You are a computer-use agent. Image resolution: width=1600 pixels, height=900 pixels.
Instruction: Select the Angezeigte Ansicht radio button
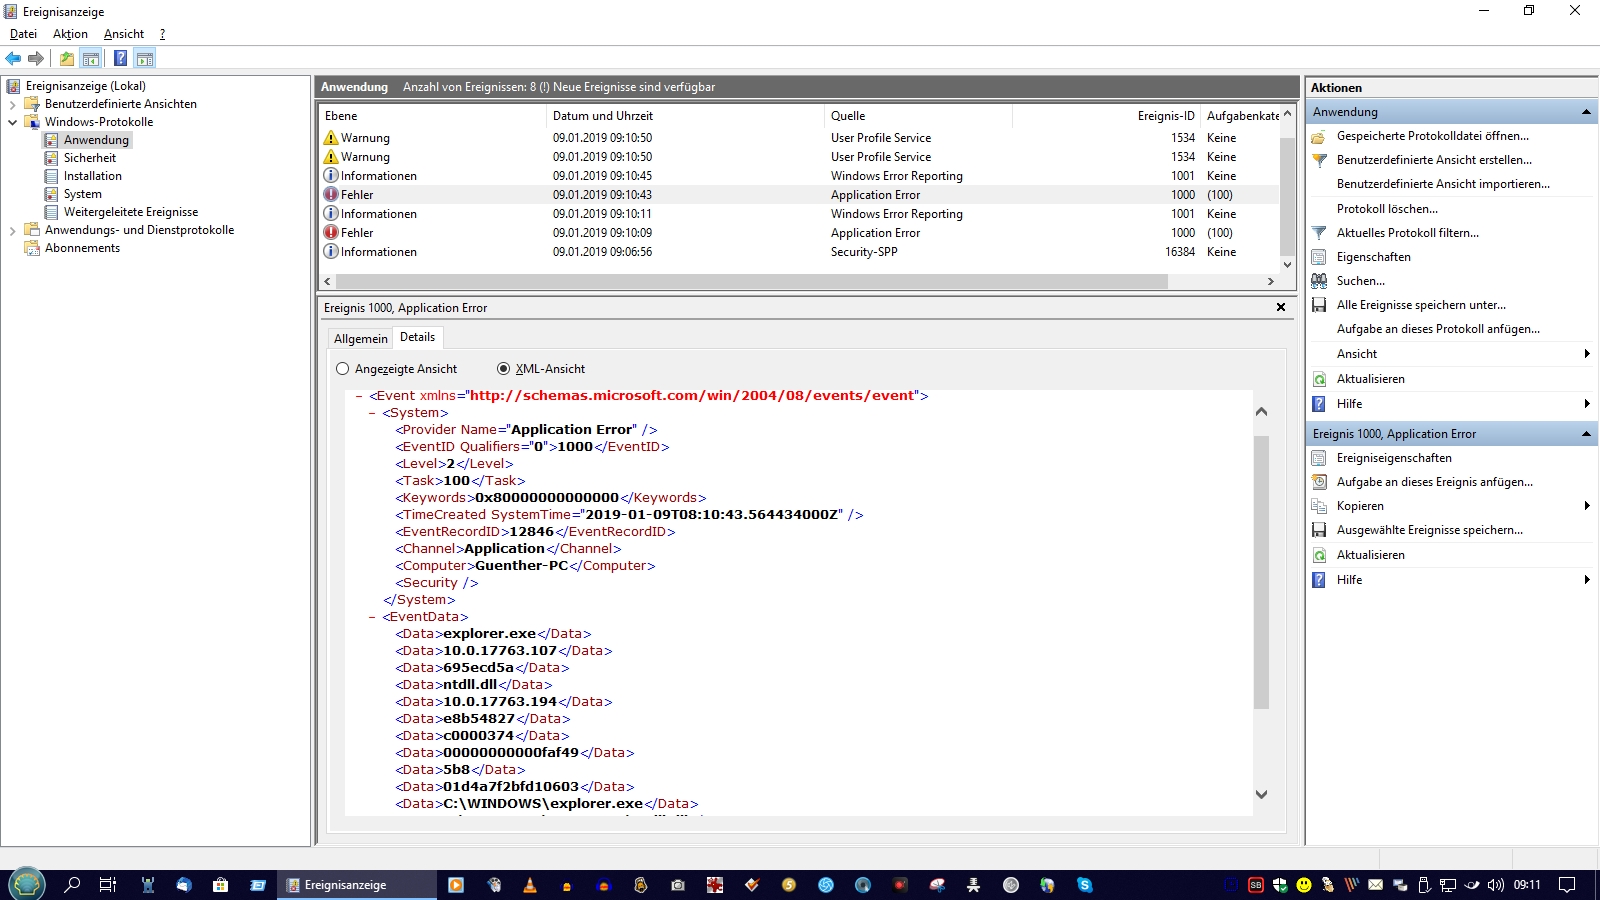(343, 369)
